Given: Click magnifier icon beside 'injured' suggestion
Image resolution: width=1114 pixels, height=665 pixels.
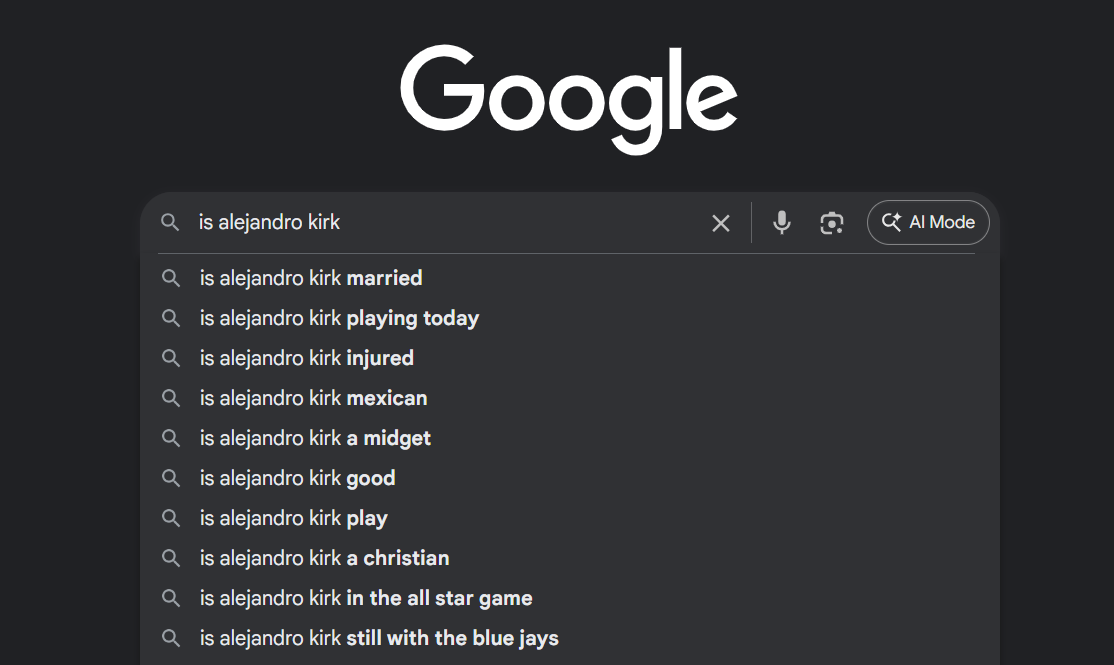Looking at the screenshot, I should coord(171,358).
